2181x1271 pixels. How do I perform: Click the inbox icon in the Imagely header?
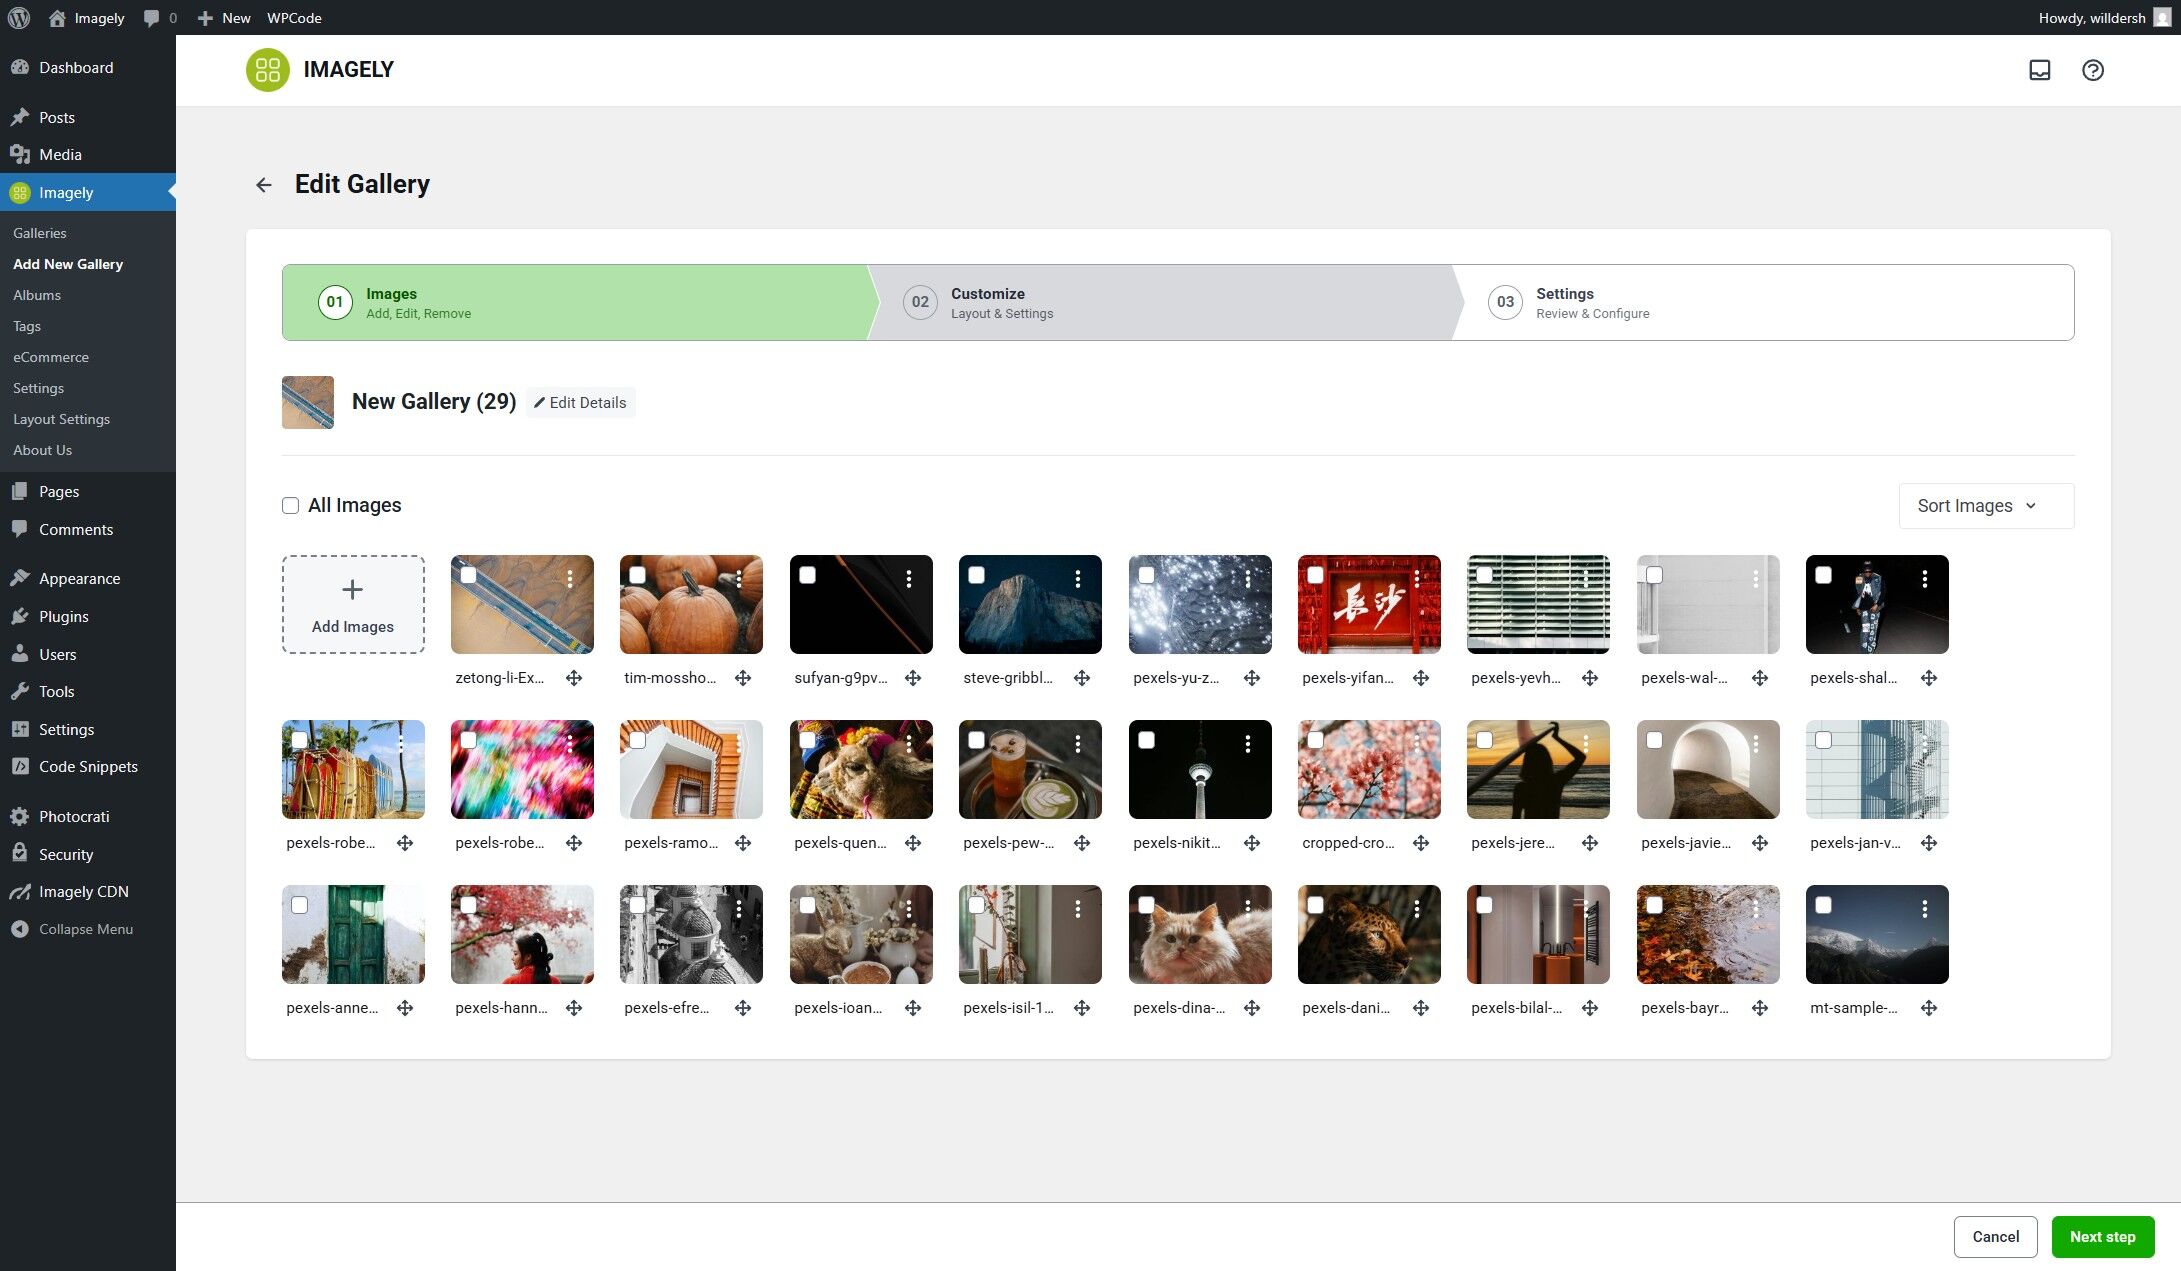pos(2038,70)
